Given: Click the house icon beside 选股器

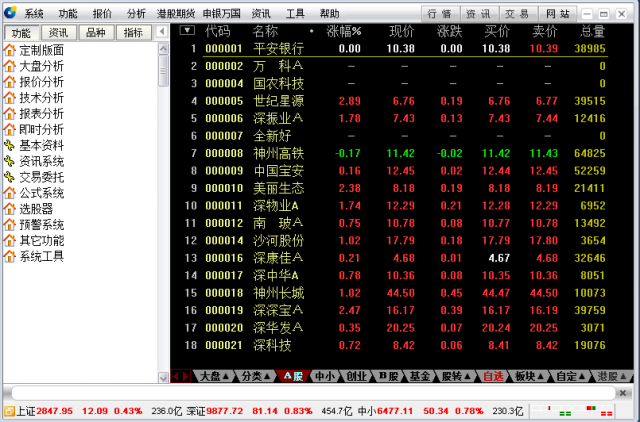Looking at the screenshot, I should click(10, 209).
